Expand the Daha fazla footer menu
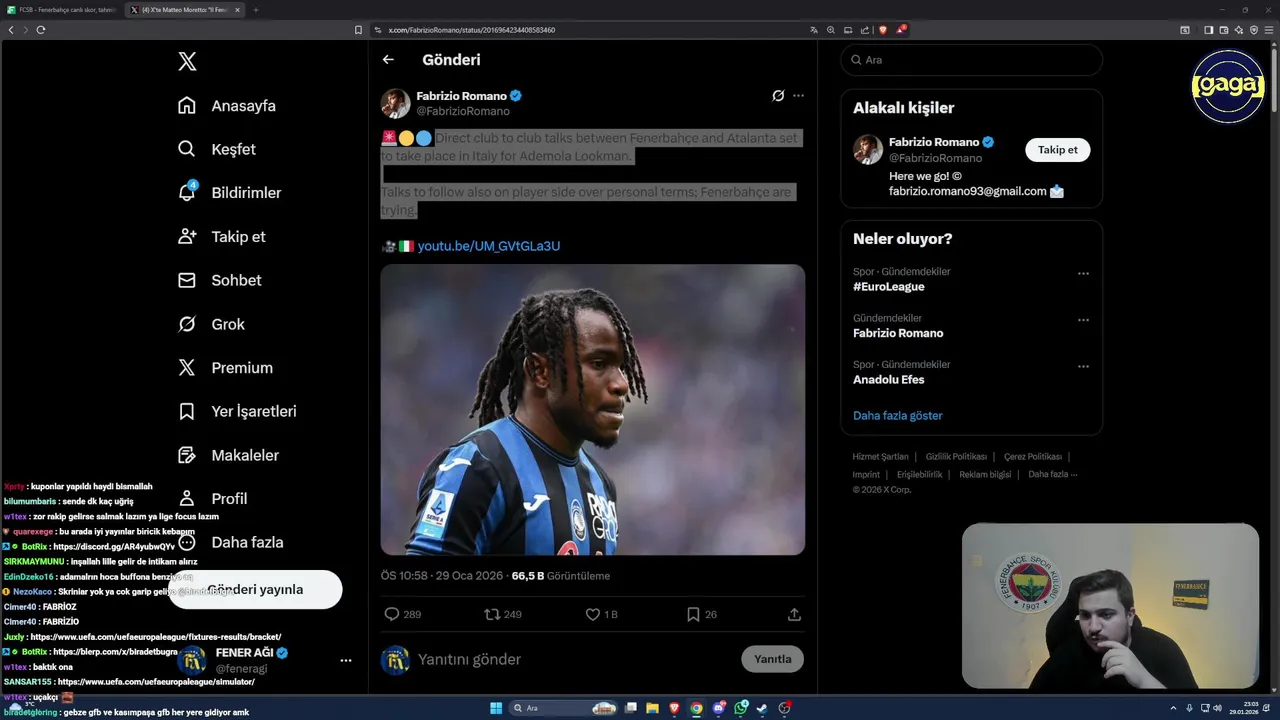Image resolution: width=1280 pixels, height=720 pixels. tap(1053, 474)
